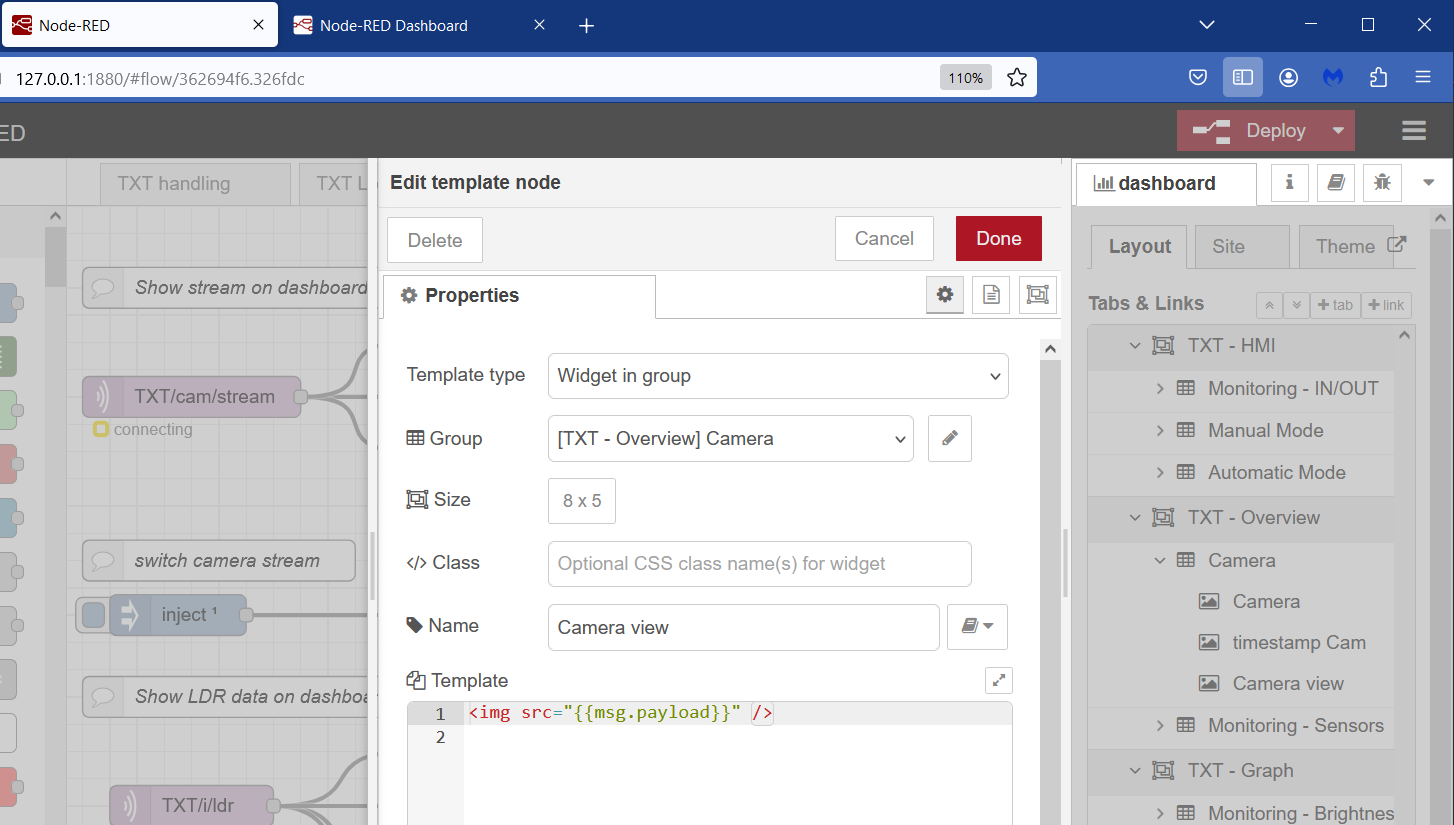Viewport: 1454px width, 825px height.
Task: Open the Save to Pocket icon
Action: point(1198,78)
